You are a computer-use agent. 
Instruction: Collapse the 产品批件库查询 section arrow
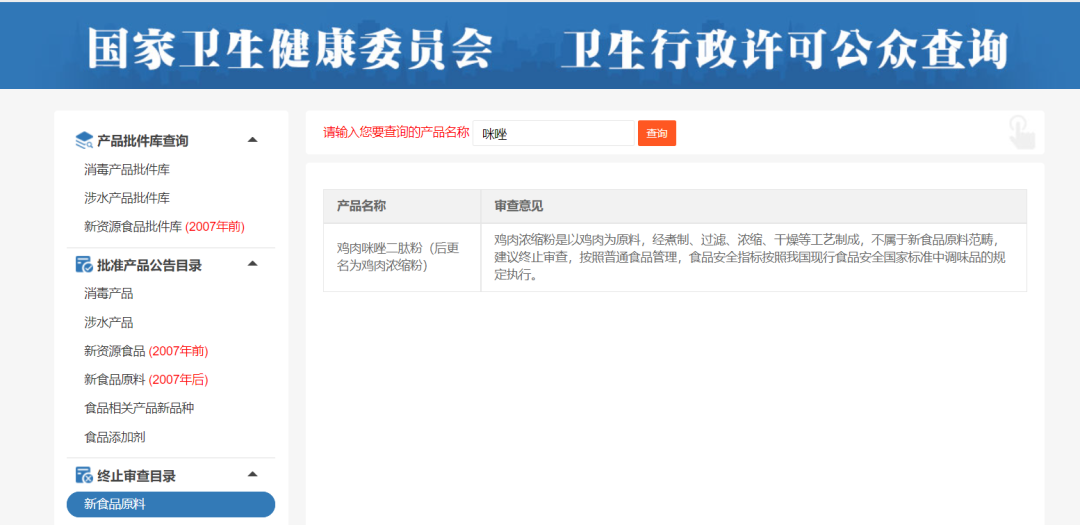(x=253, y=140)
